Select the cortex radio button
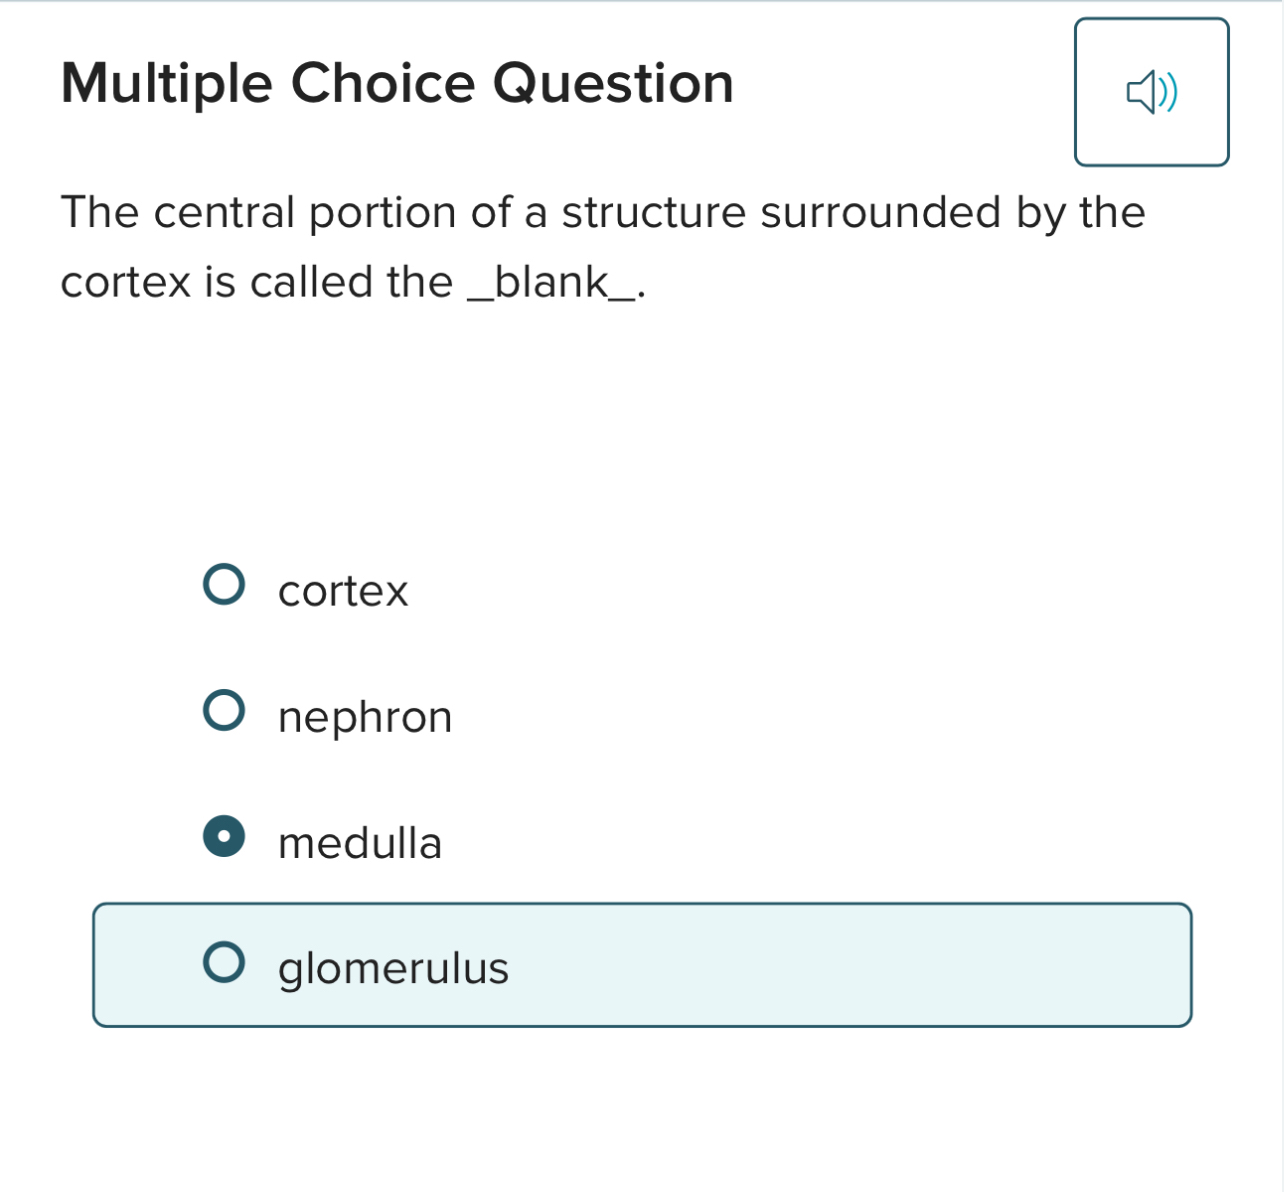 point(225,585)
